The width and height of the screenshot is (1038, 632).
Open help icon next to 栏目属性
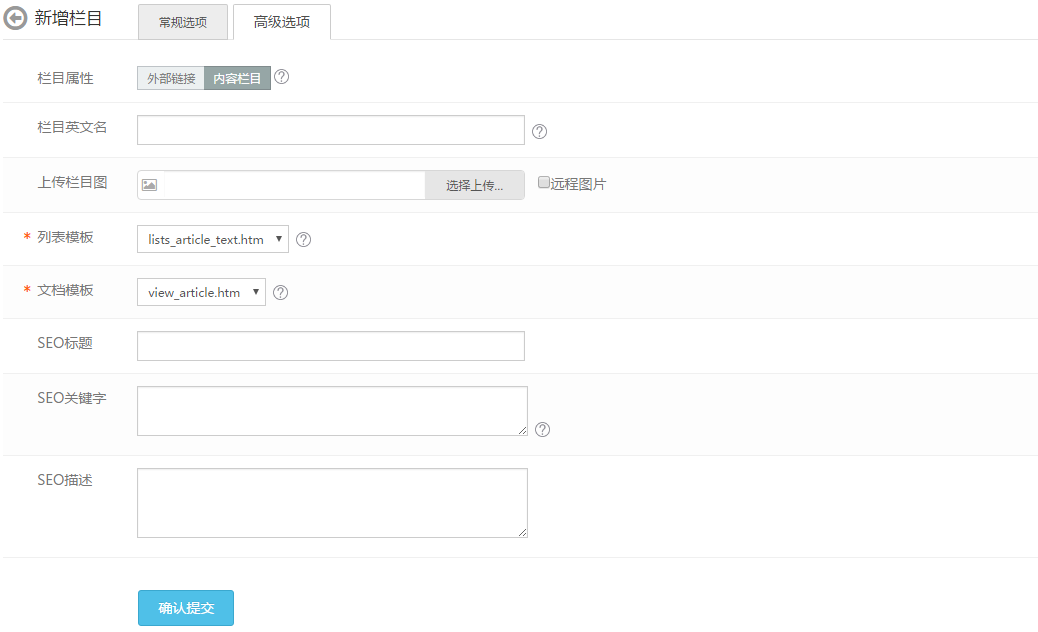click(281, 77)
